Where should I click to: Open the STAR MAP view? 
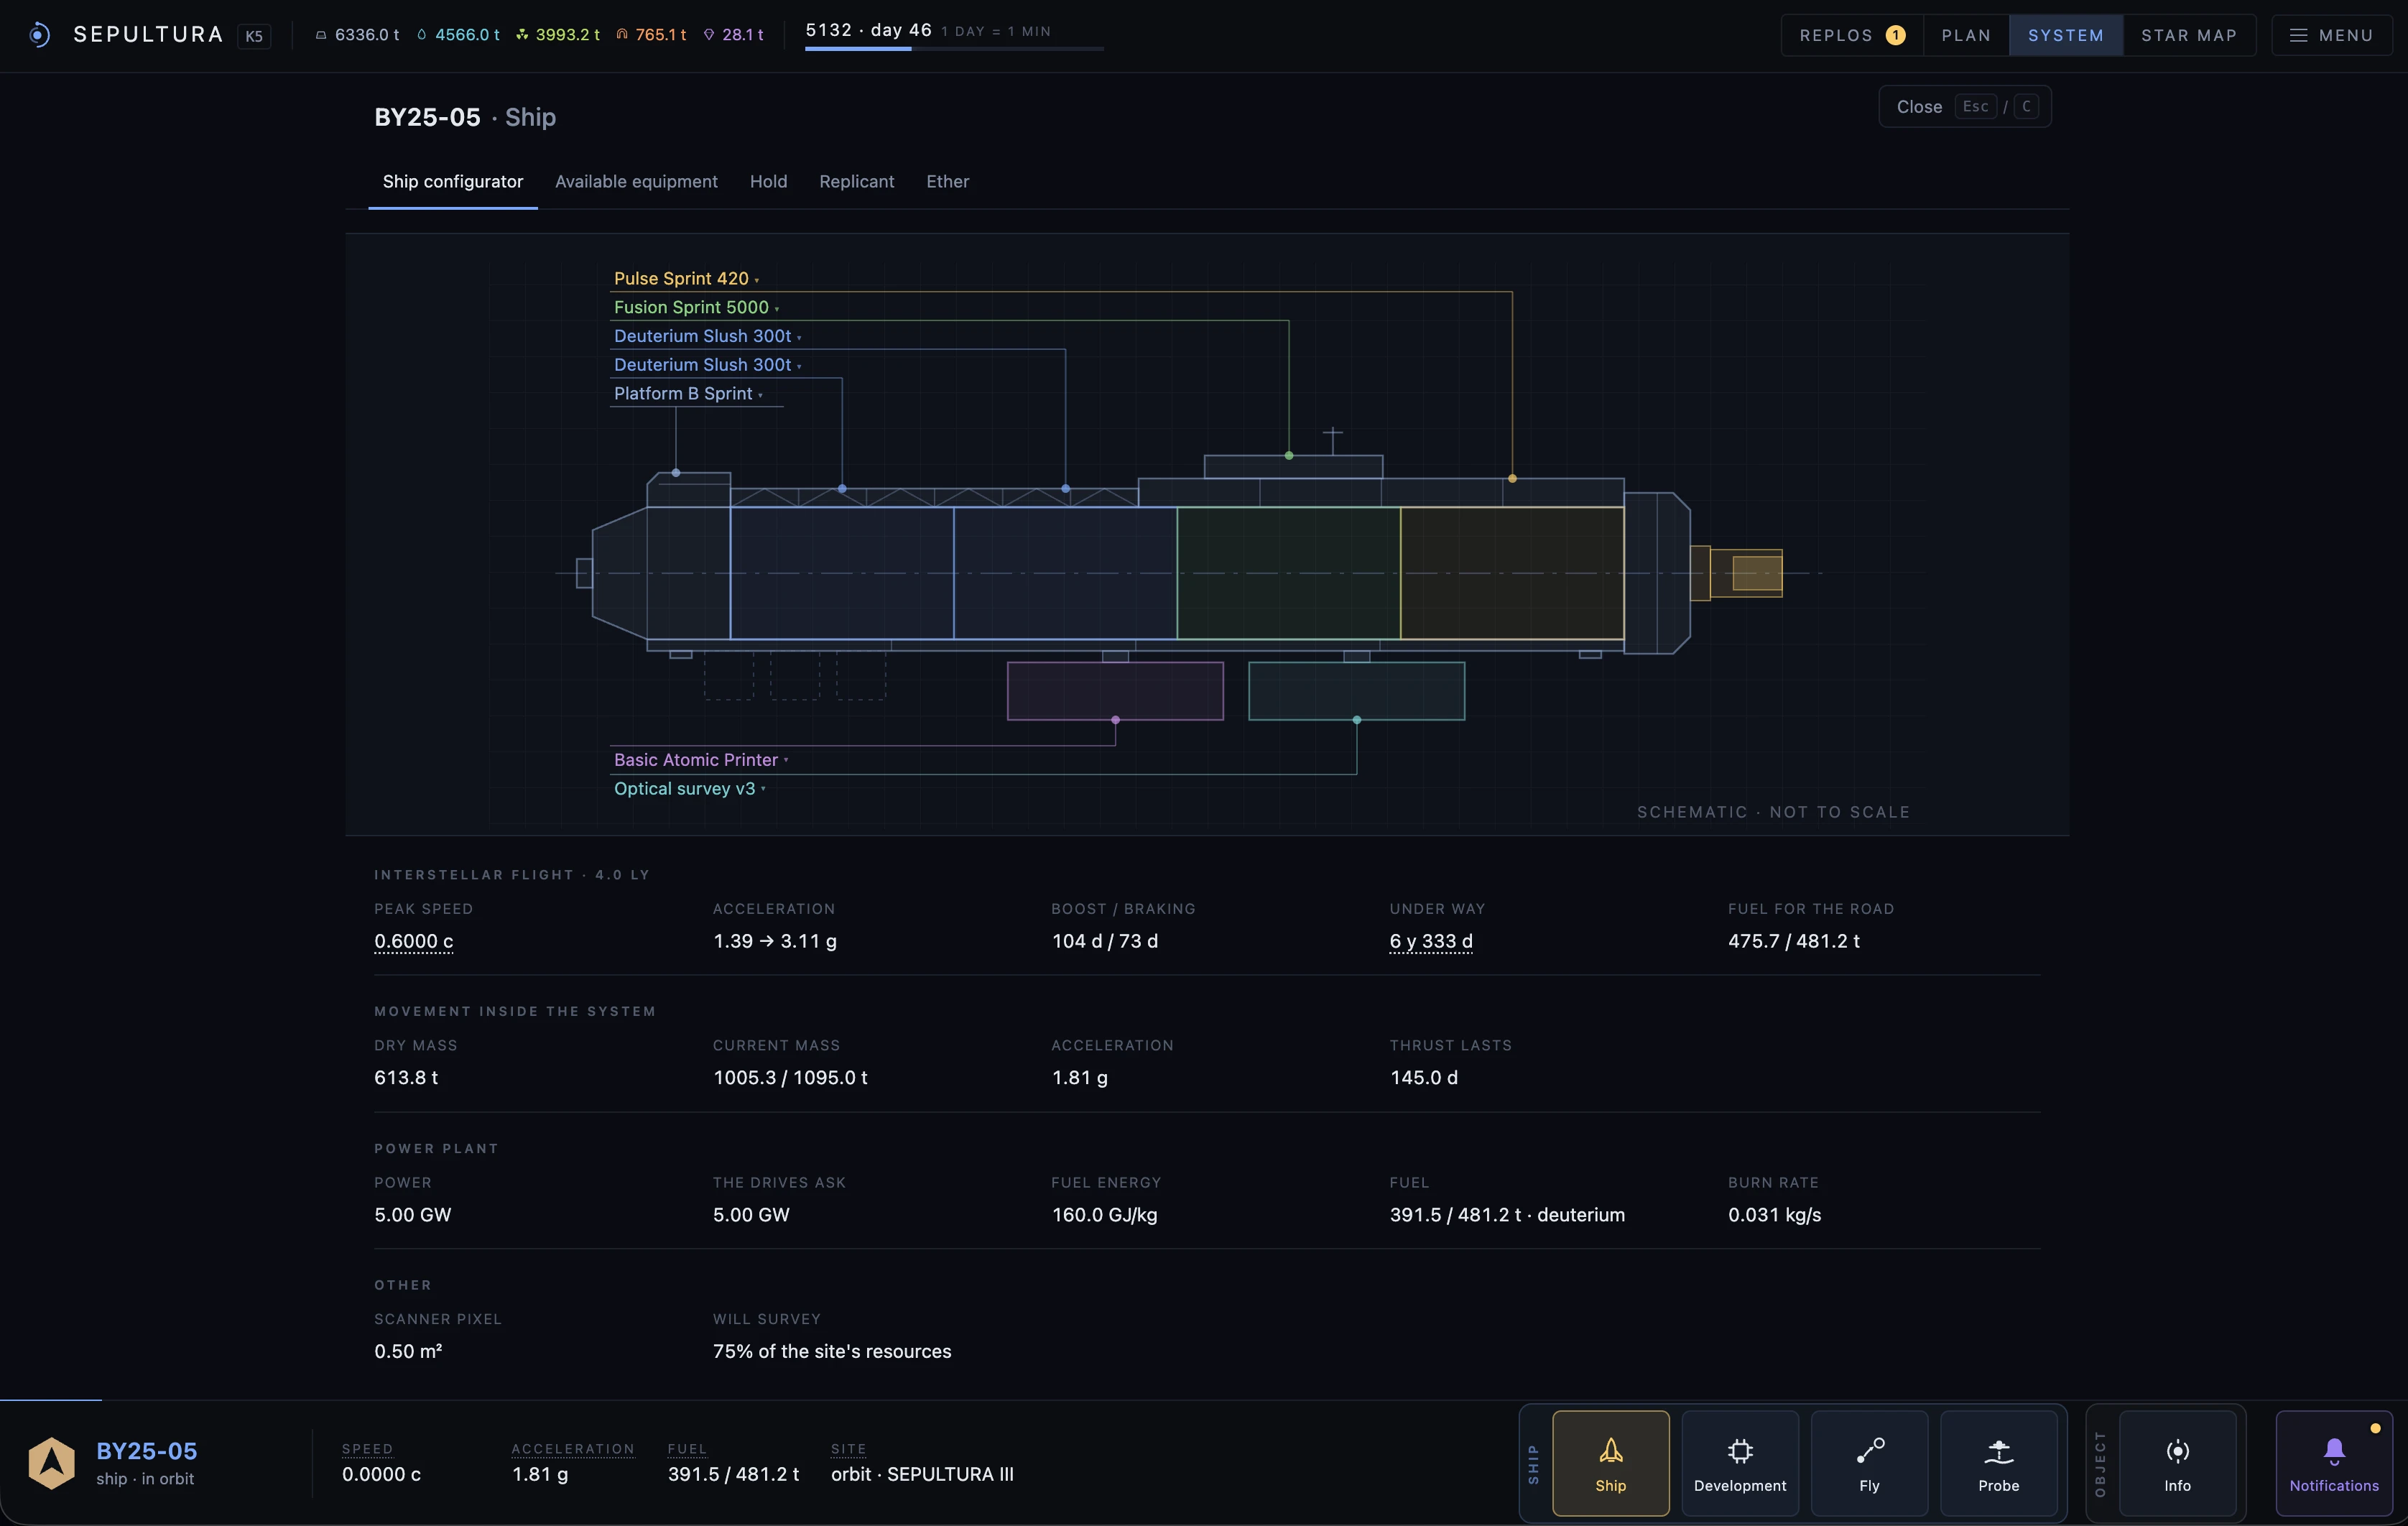pyautogui.click(x=2189, y=35)
